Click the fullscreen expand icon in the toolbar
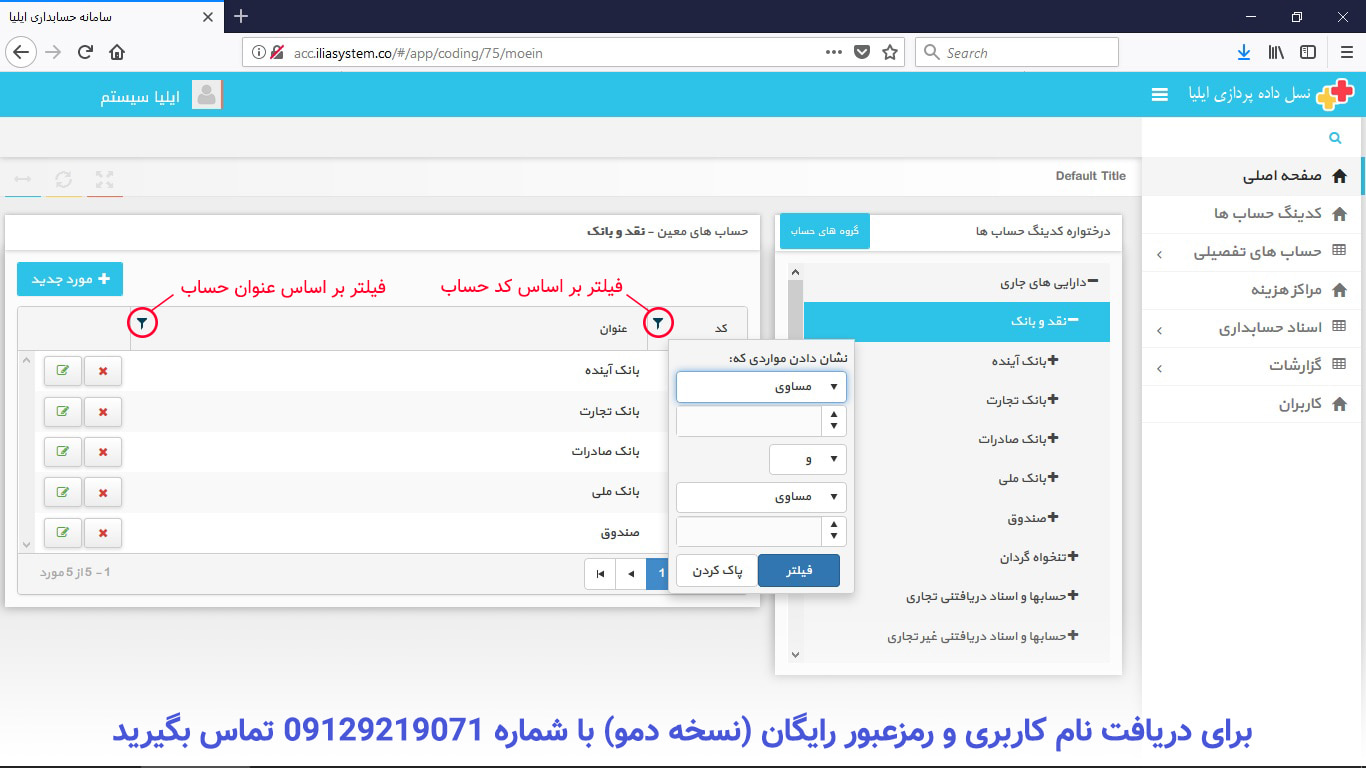Image resolution: width=1366 pixels, height=768 pixels. (104, 180)
